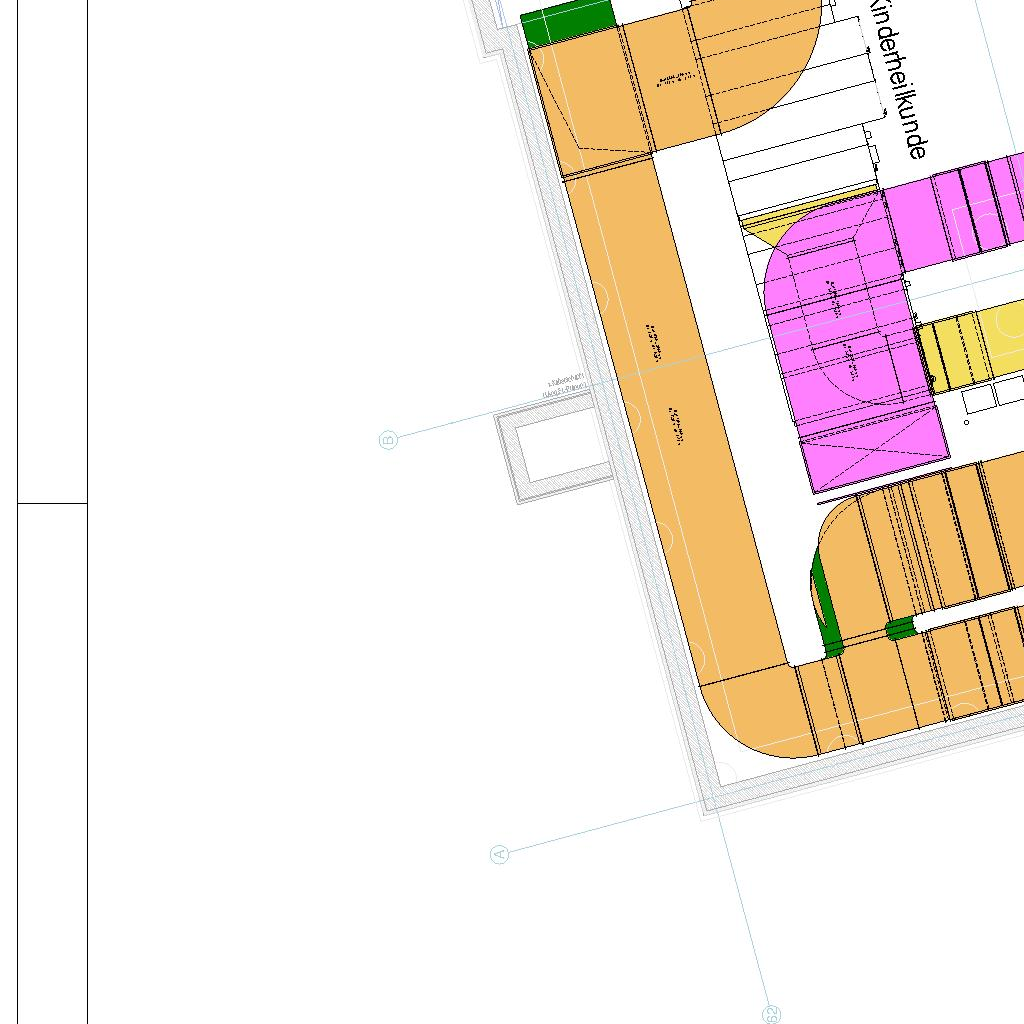Image resolution: width=1024 pixels, height=1024 pixels.
Task: Select the rotated Kinderheilkunde text label
Action: click(898, 78)
